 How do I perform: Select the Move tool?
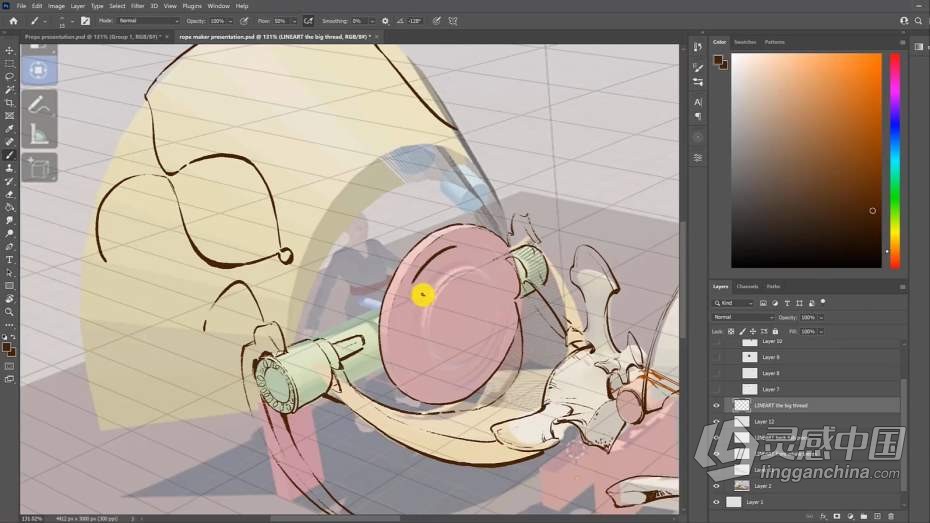point(10,50)
